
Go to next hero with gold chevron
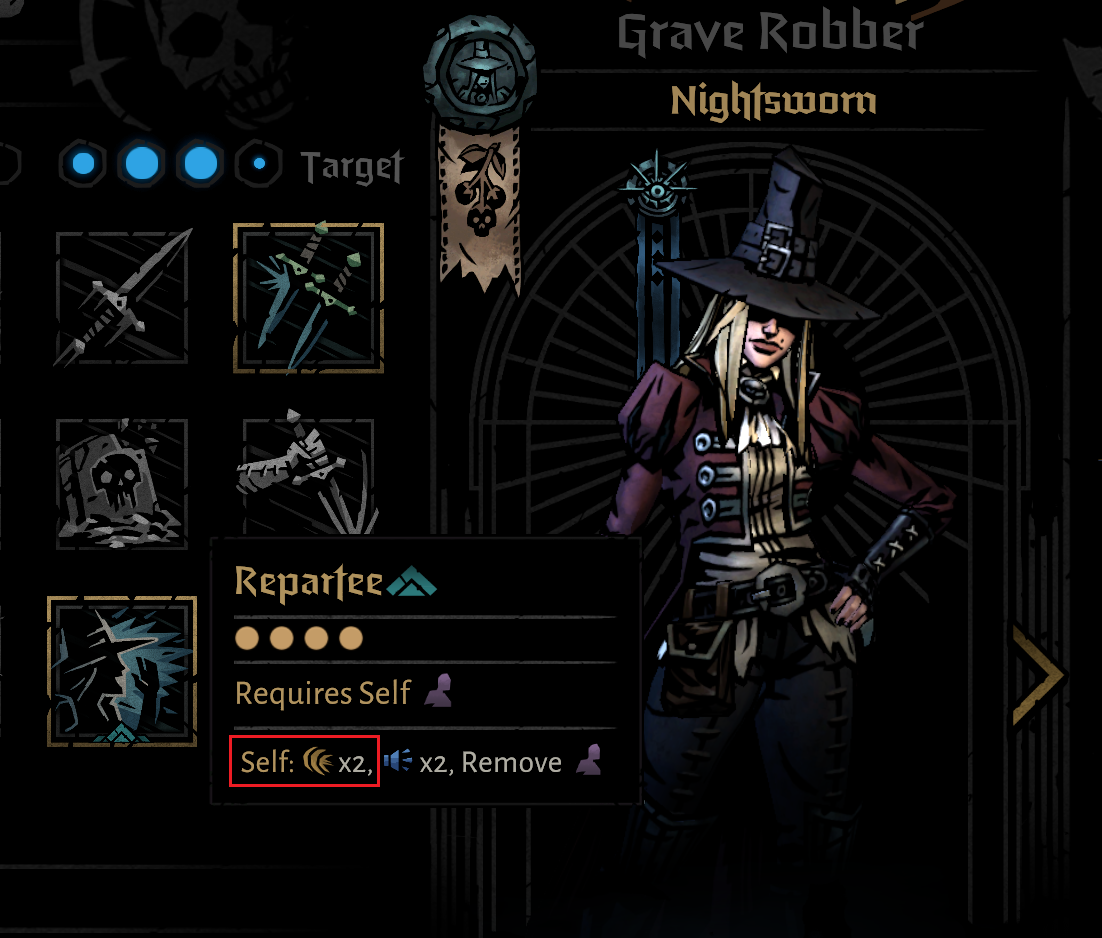pos(1039,673)
